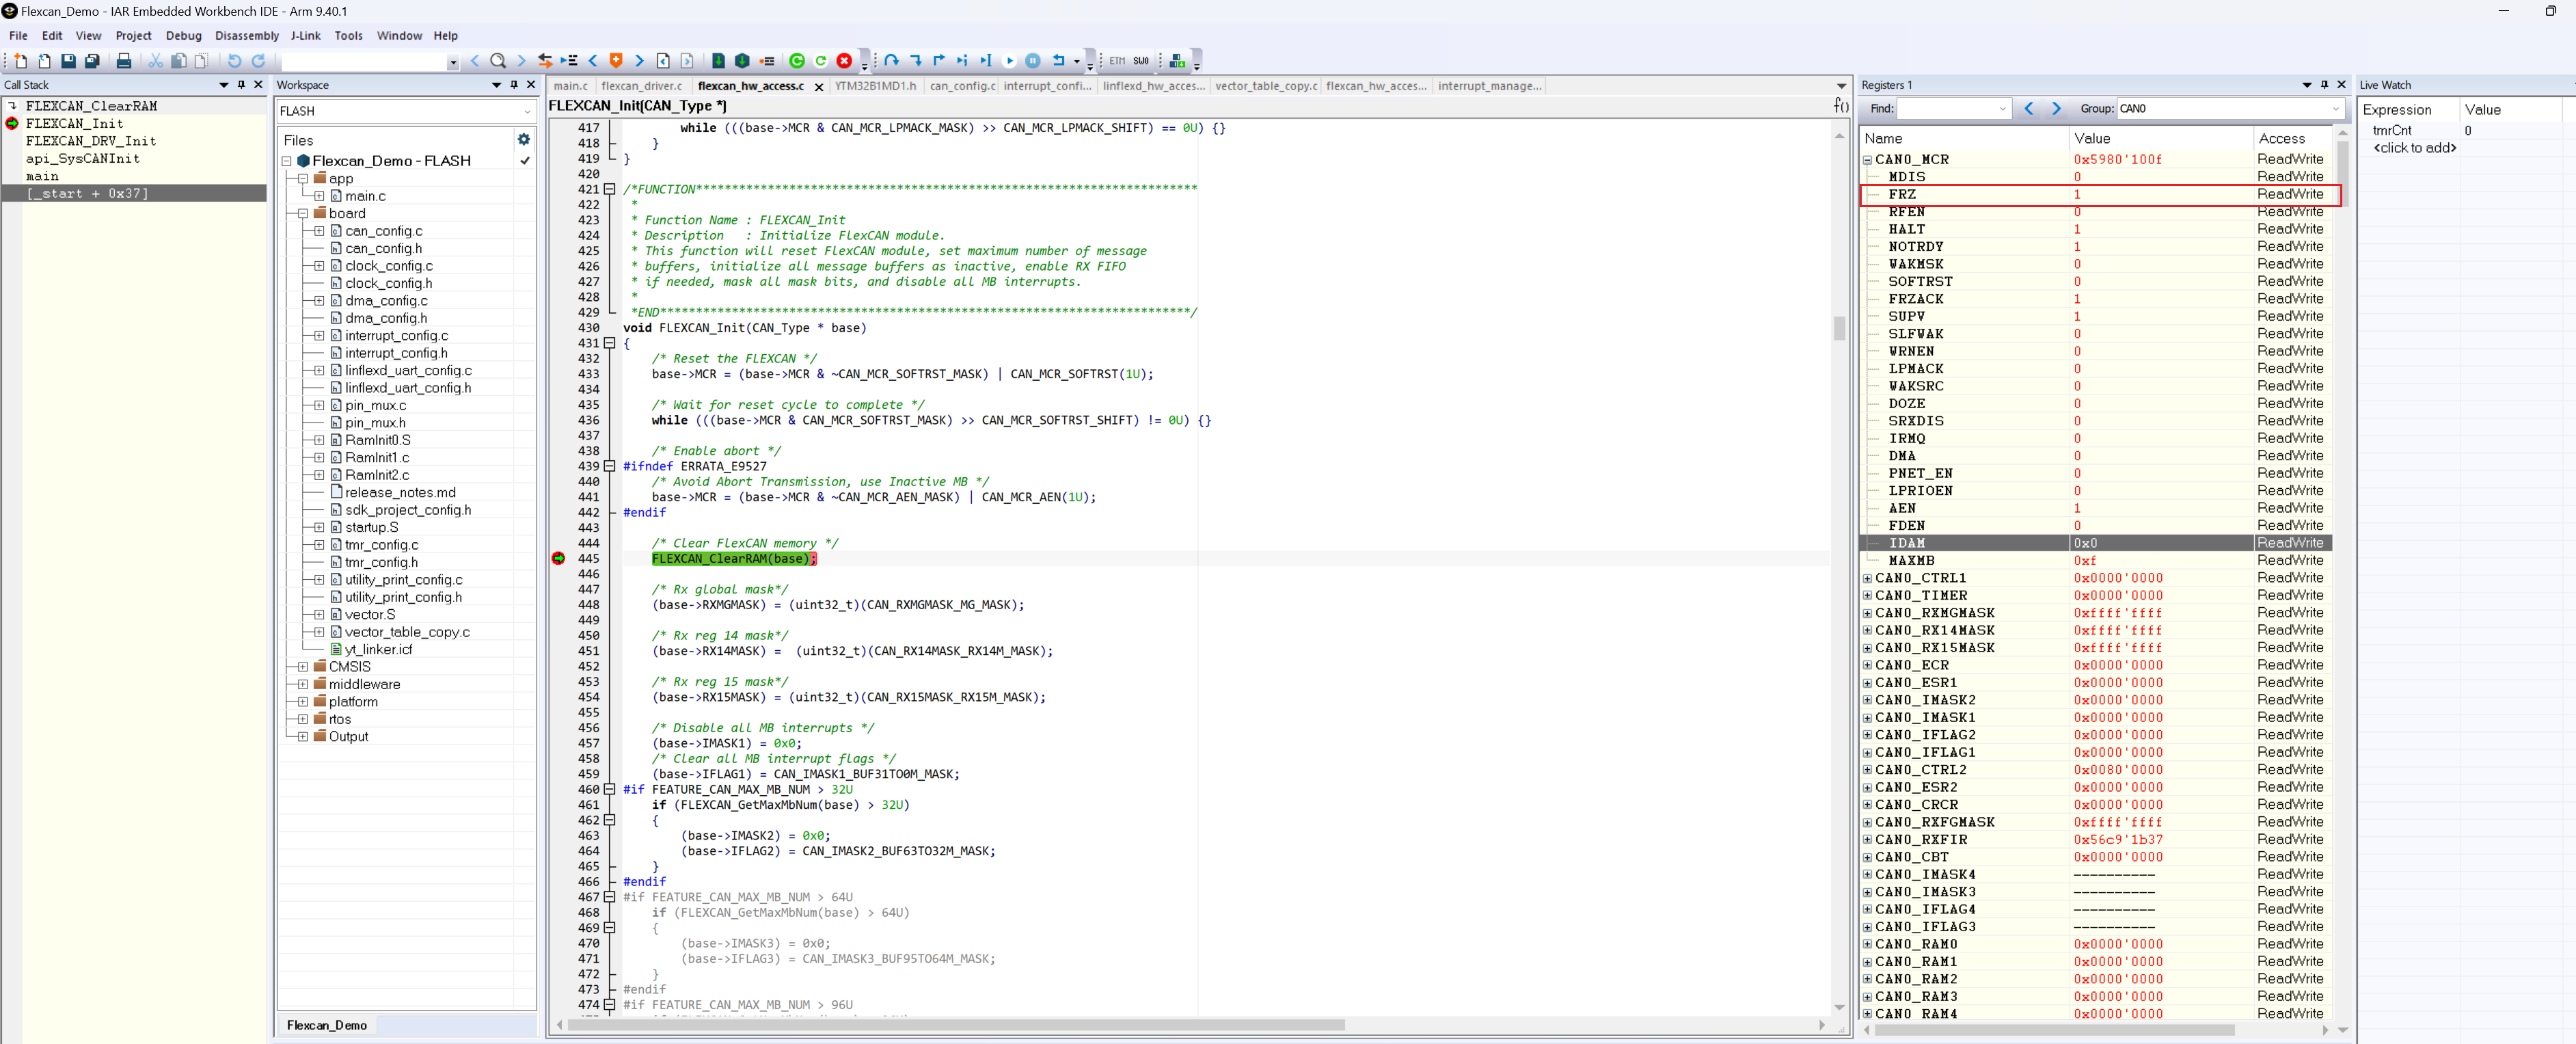The height and width of the screenshot is (1044, 2576).
Task: Select the Flexcan_Demo workspace bottom tab
Action: click(x=327, y=1025)
